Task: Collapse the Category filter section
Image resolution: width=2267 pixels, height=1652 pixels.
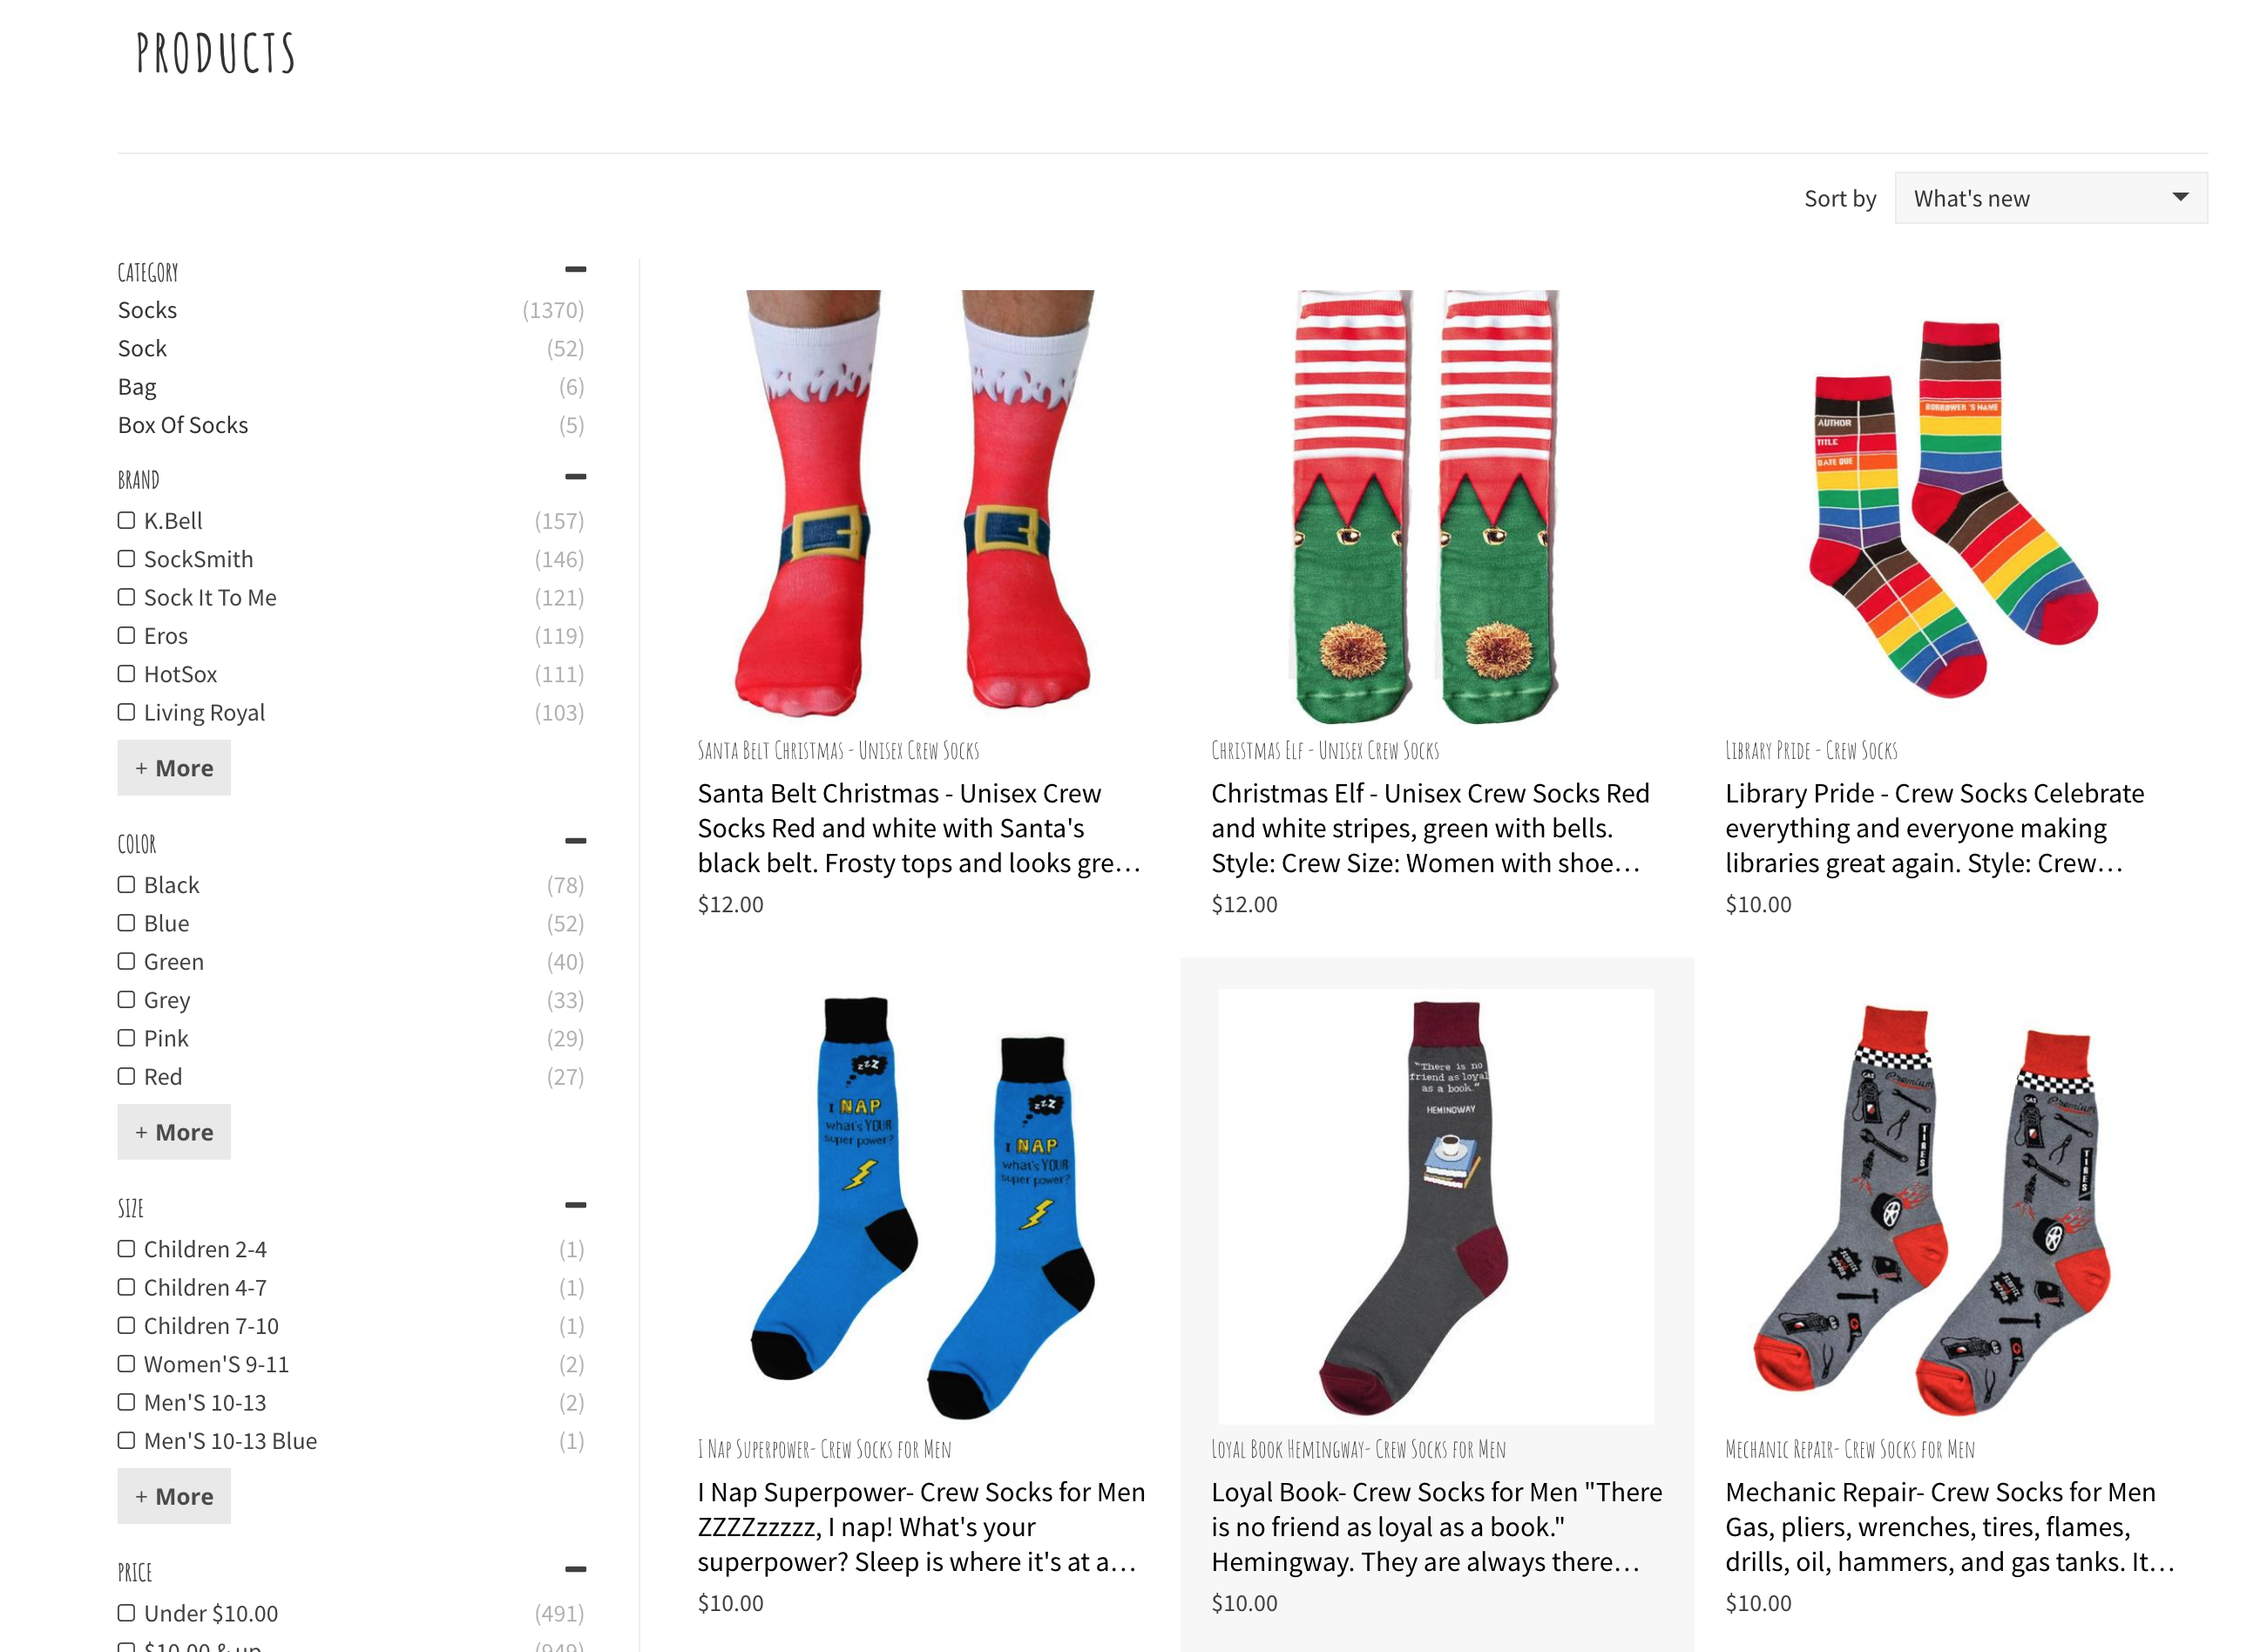Action: coord(575,269)
